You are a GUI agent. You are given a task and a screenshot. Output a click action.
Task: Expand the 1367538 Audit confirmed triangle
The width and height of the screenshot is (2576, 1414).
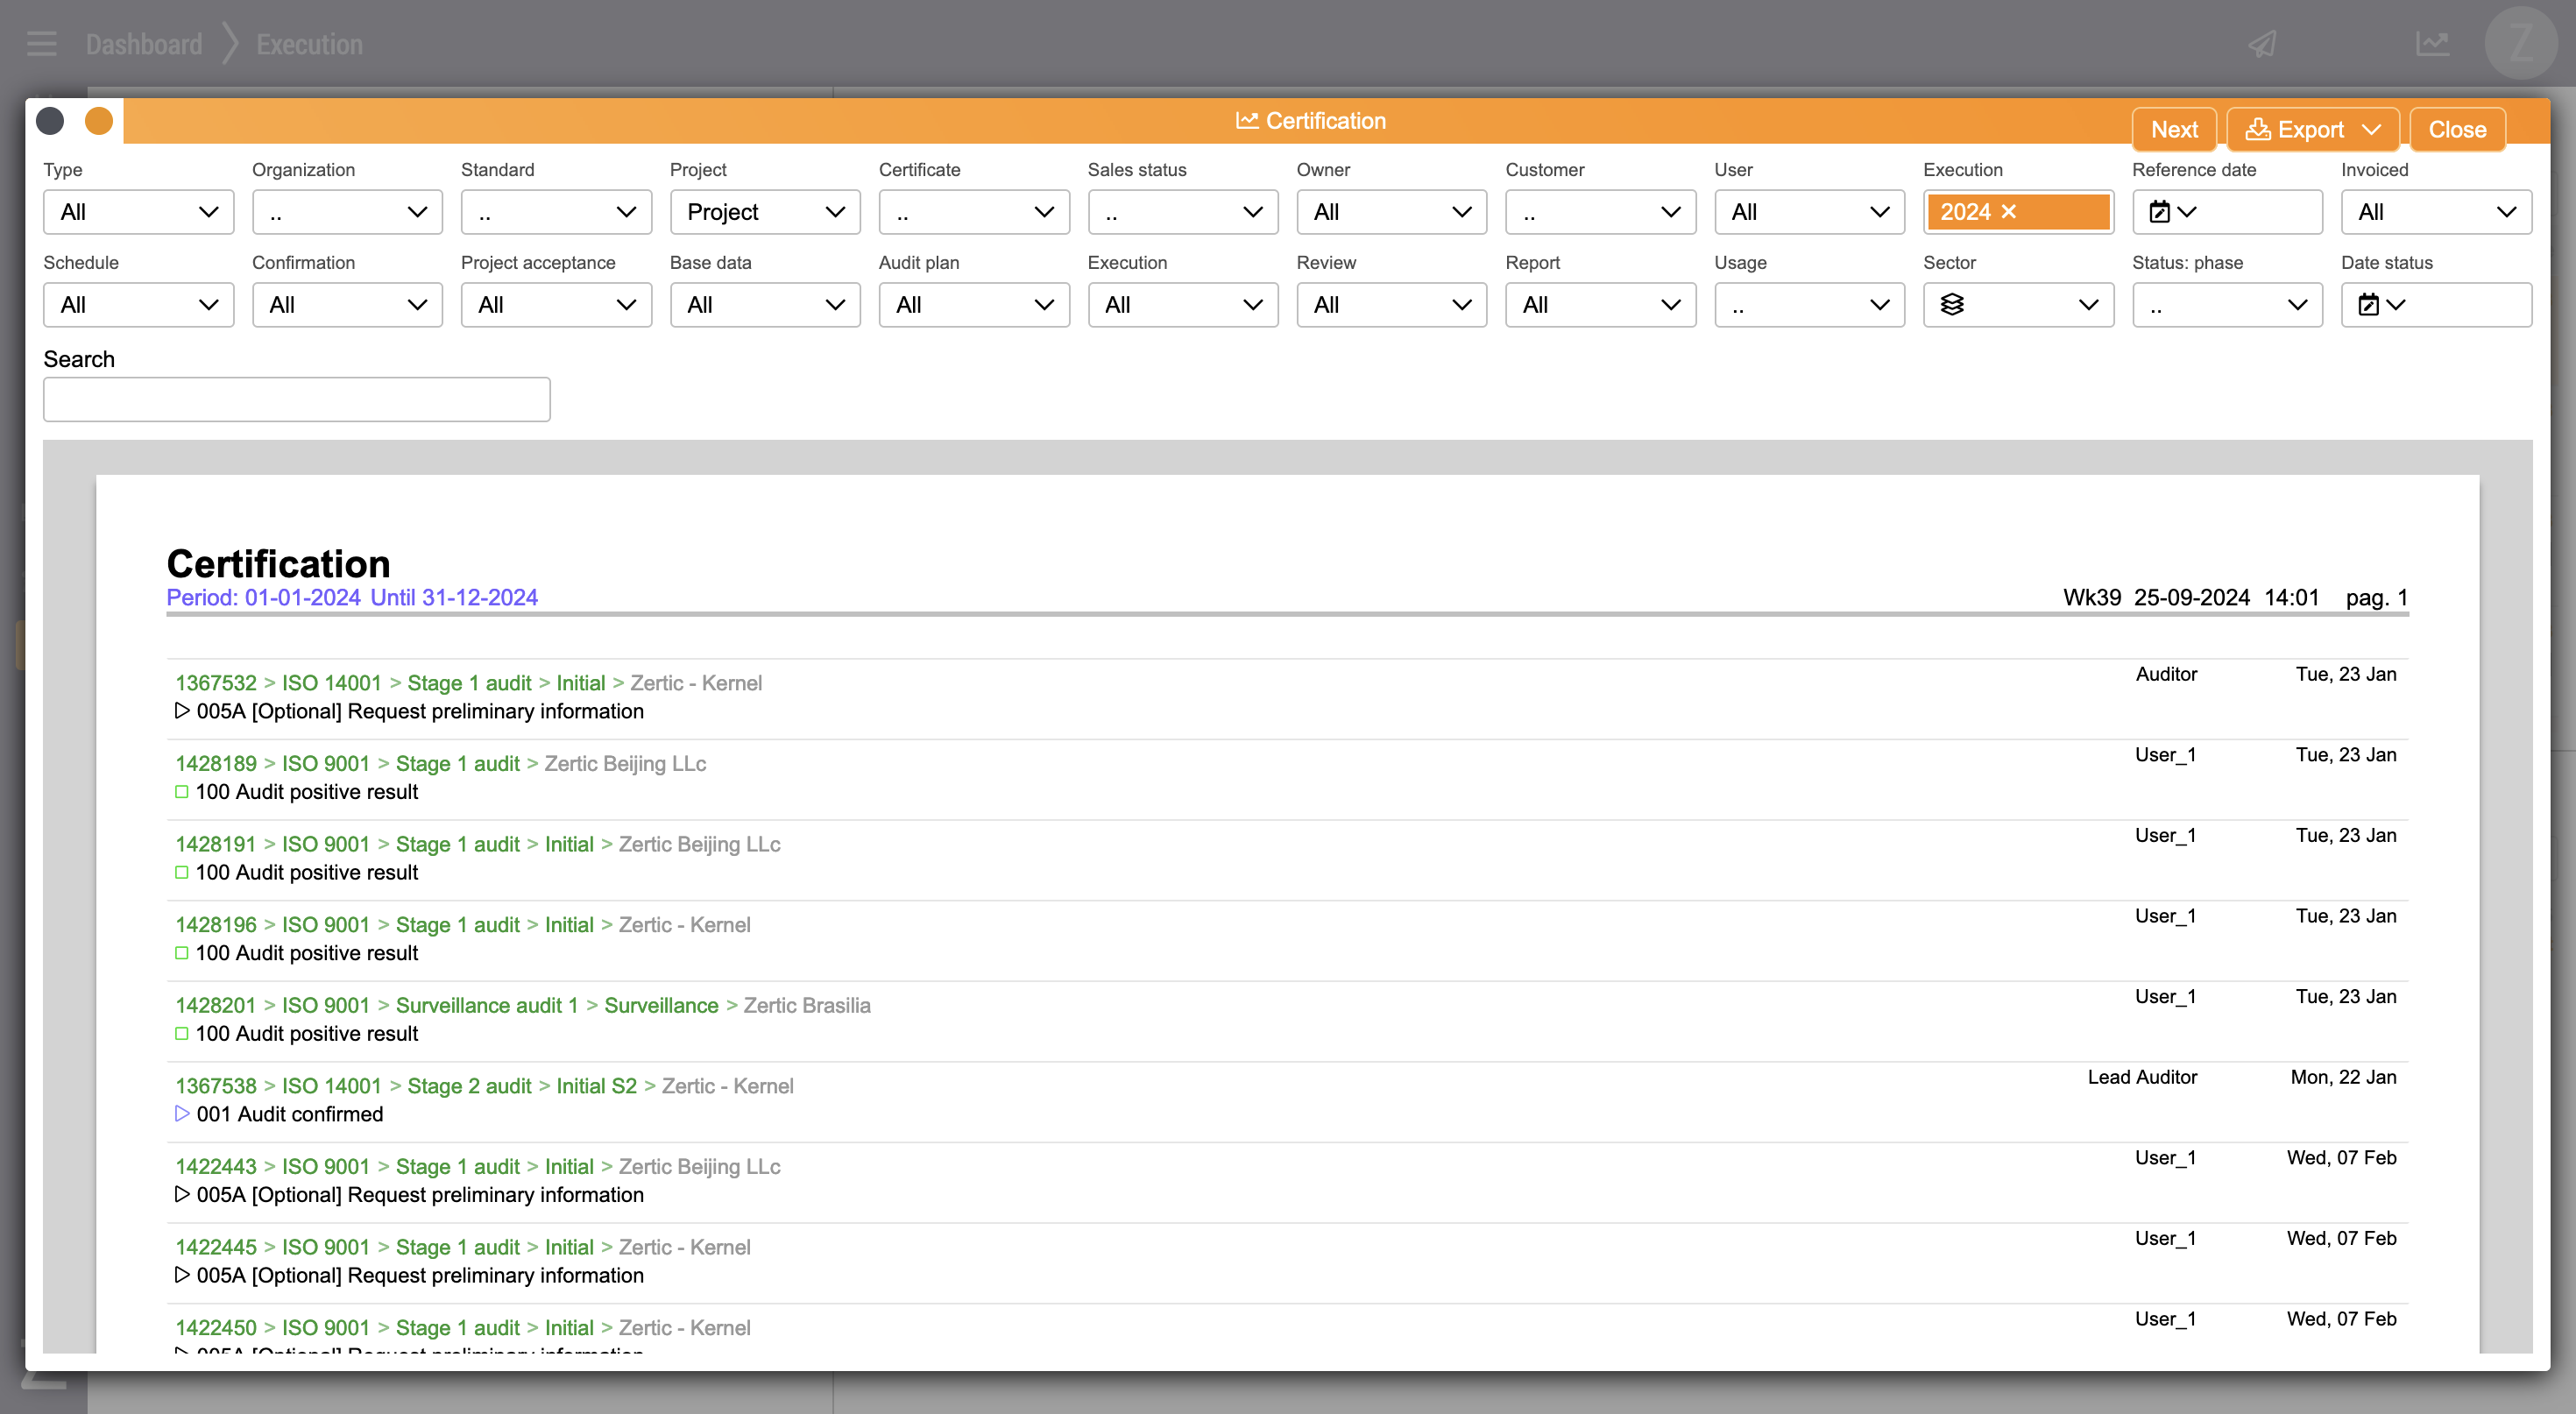(182, 1114)
